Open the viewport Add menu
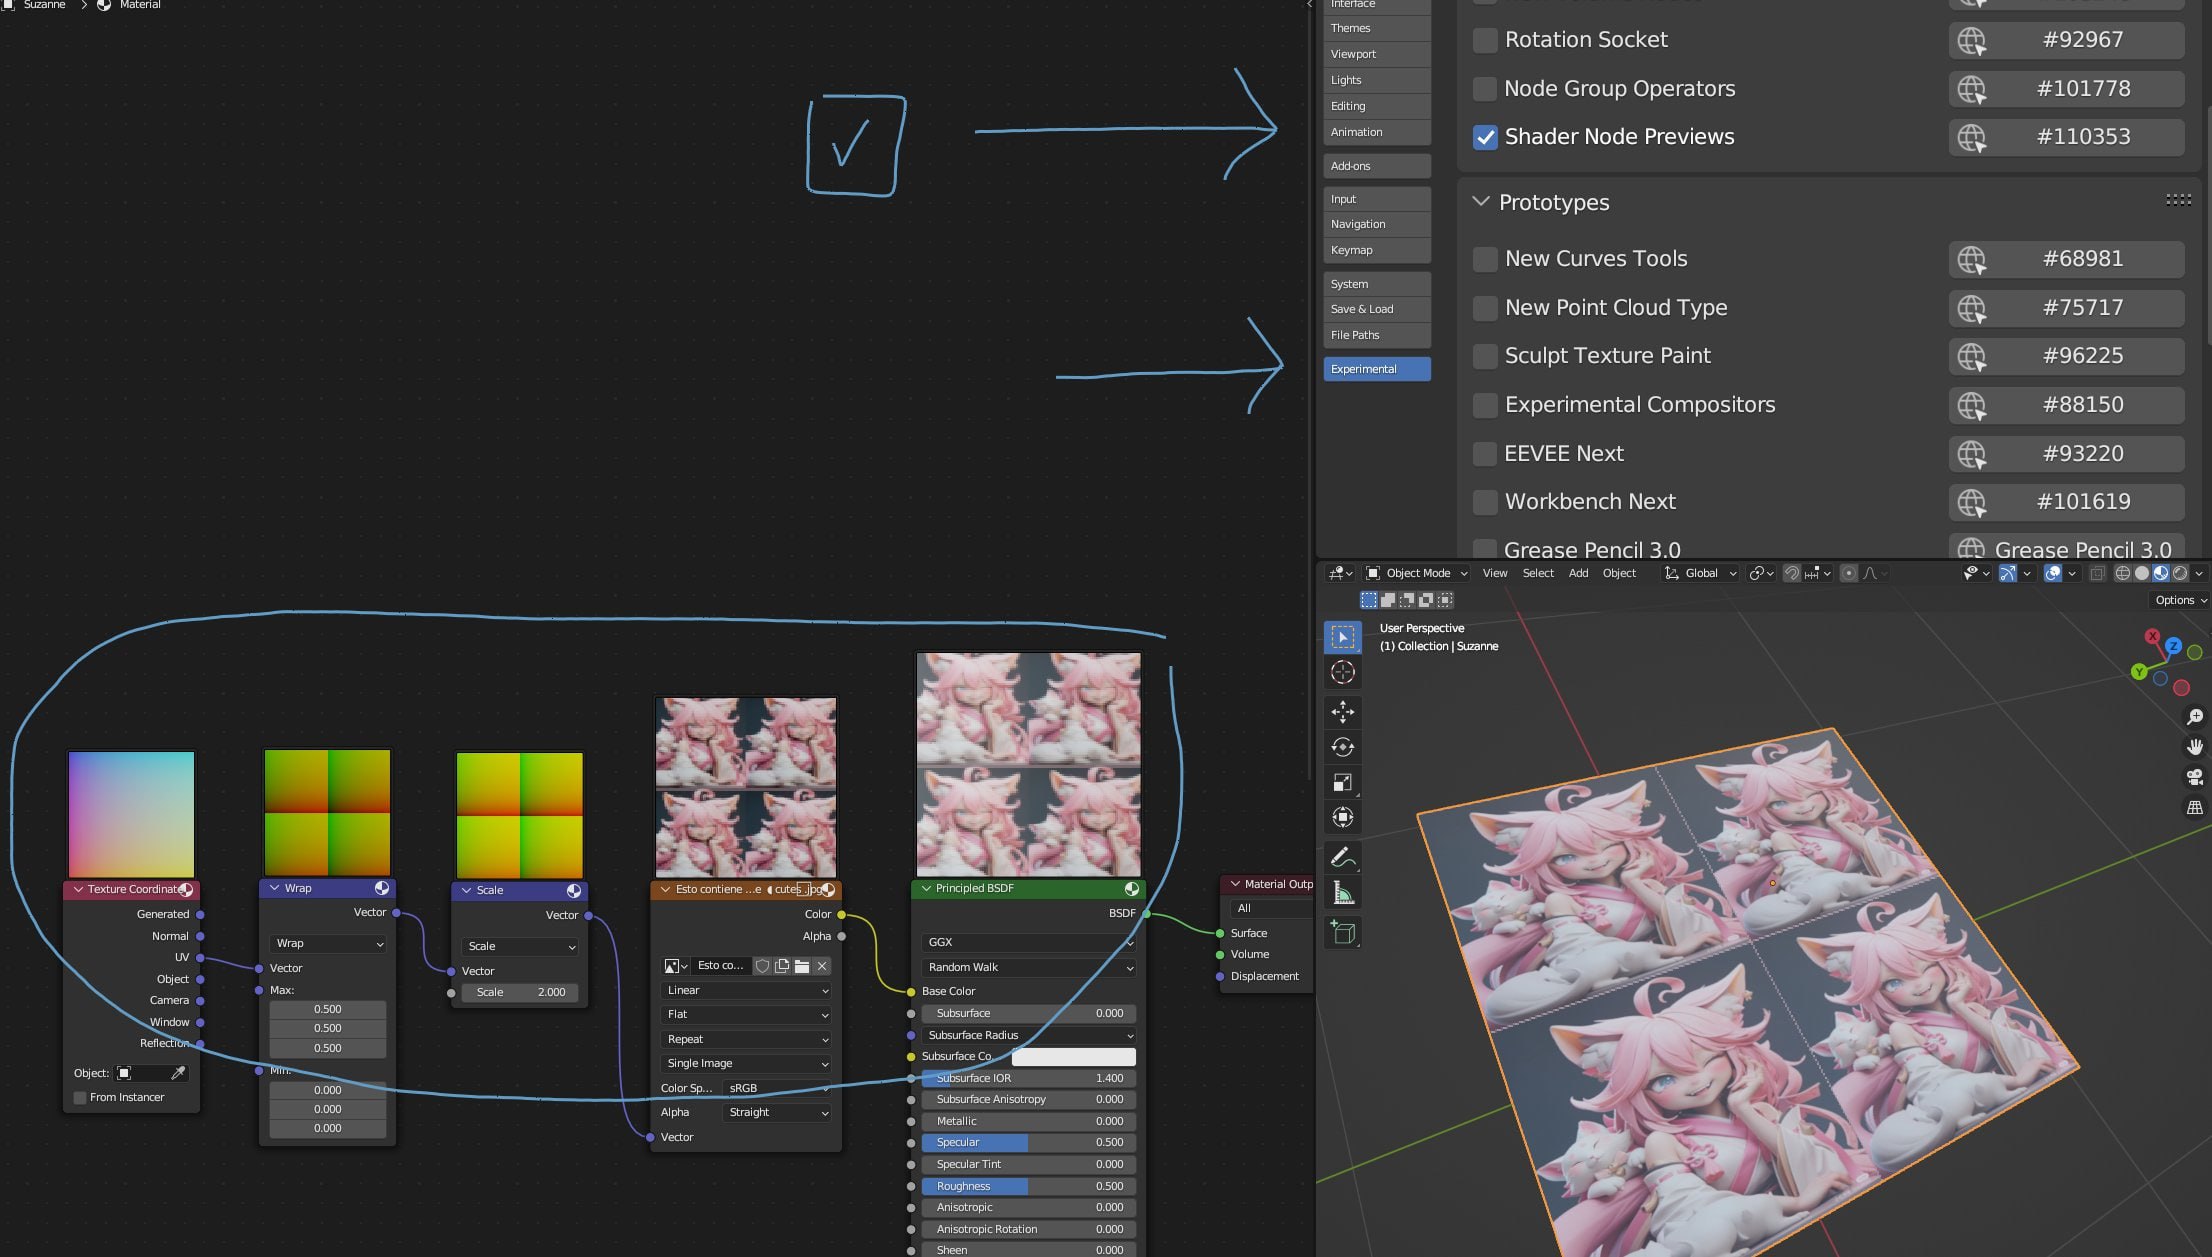 pyautogui.click(x=1578, y=573)
